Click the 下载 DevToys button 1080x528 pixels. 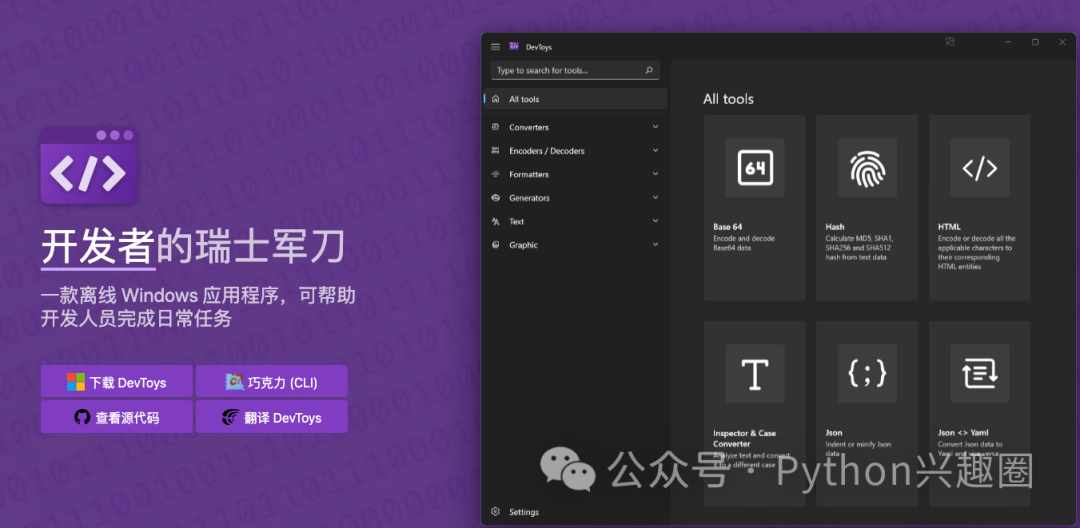point(116,381)
